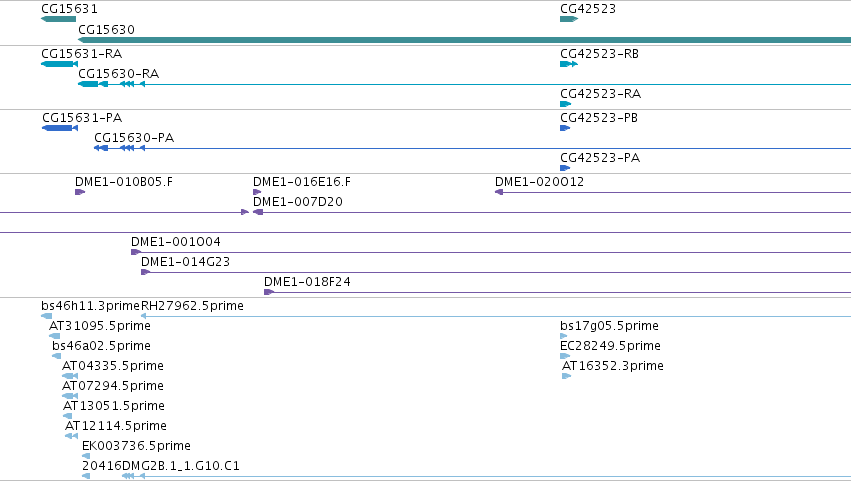This screenshot has height=481, width=851.
Task: Click the bs46a02.5prime label
Action: pyautogui.click(x=101, y=346)
